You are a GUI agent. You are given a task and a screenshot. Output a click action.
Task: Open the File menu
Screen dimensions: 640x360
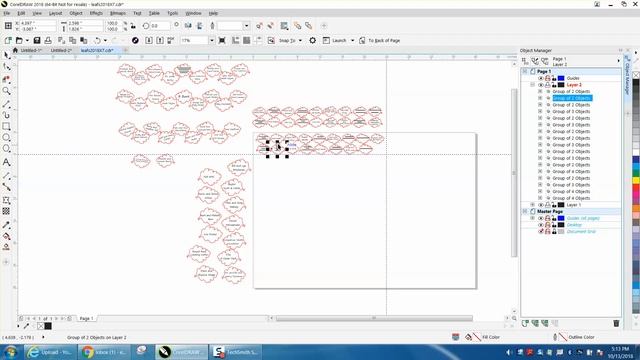[x=7, y=13]
